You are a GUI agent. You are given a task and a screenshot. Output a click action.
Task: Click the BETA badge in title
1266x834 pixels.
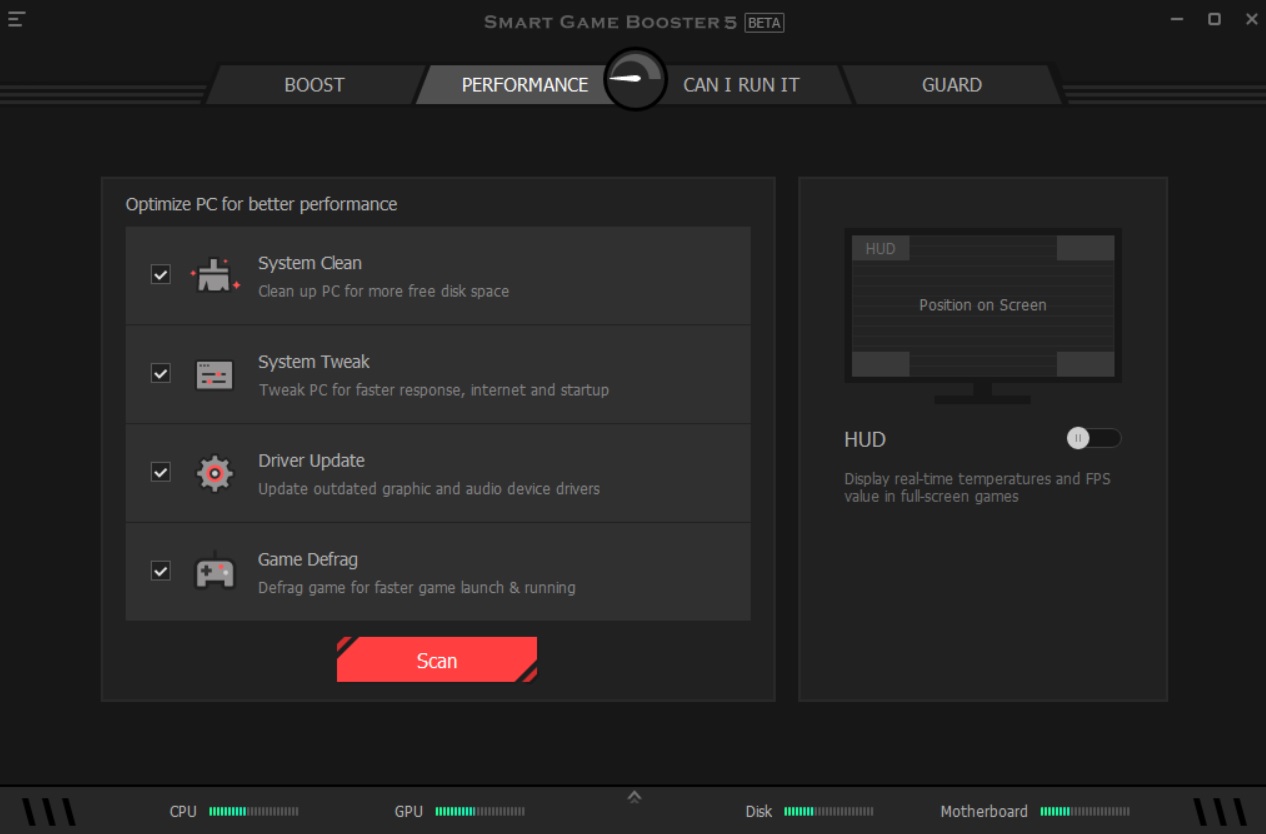click(x=764, y=22)
